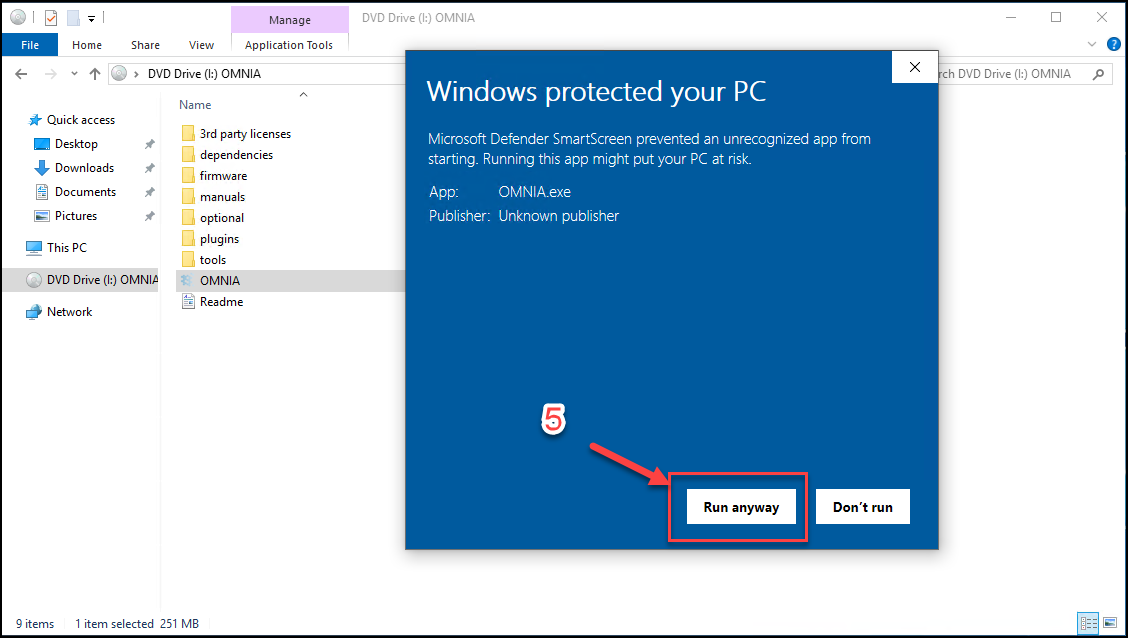Click the address bar path DVD Drive (I:) OMNIA
Screen dimensions: 1128x638
(x=204, y=73)
